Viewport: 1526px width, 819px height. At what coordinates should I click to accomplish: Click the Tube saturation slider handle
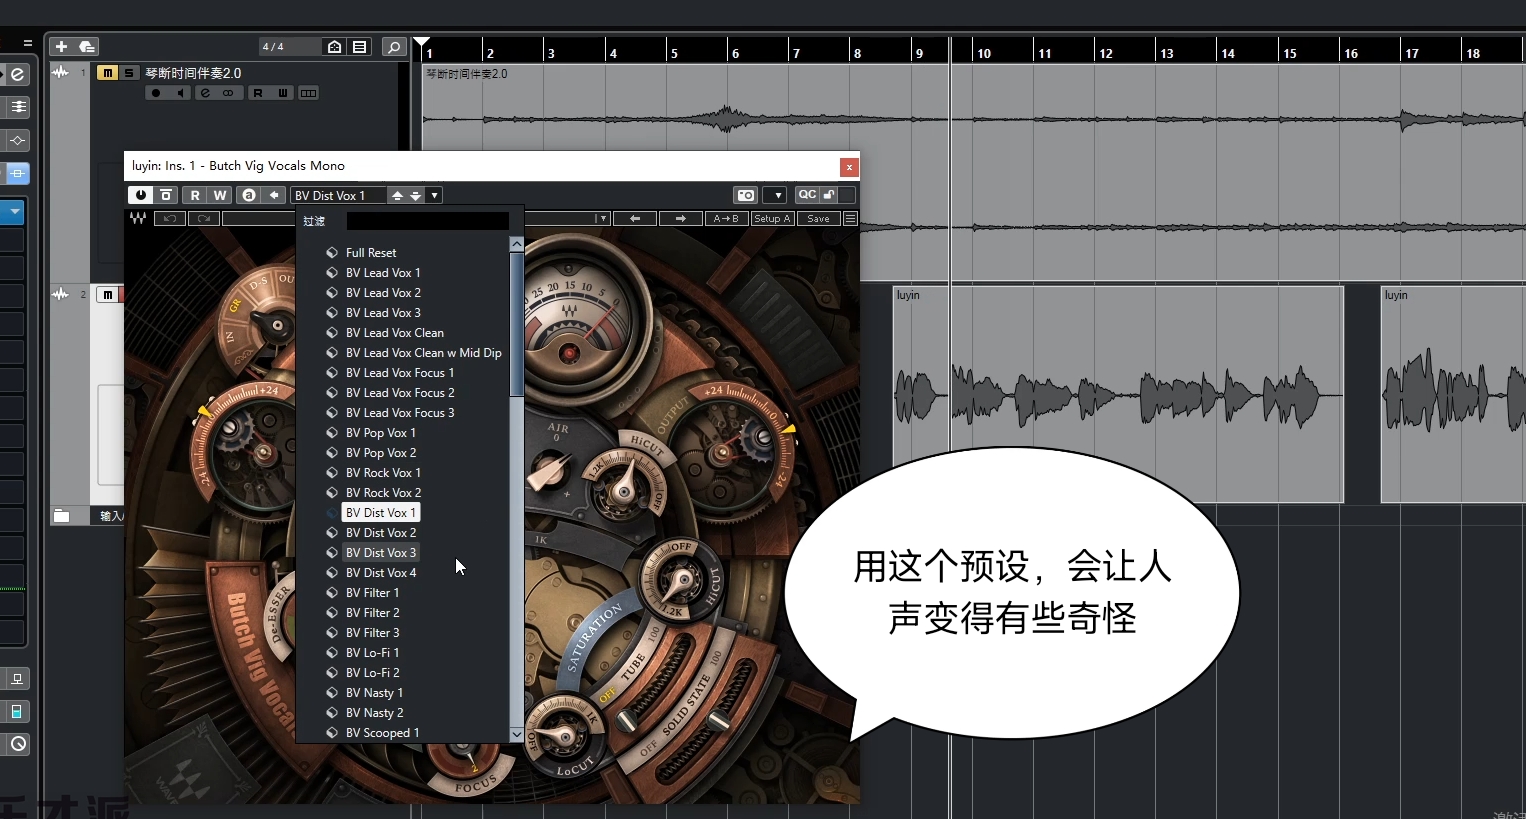point(627,720)
